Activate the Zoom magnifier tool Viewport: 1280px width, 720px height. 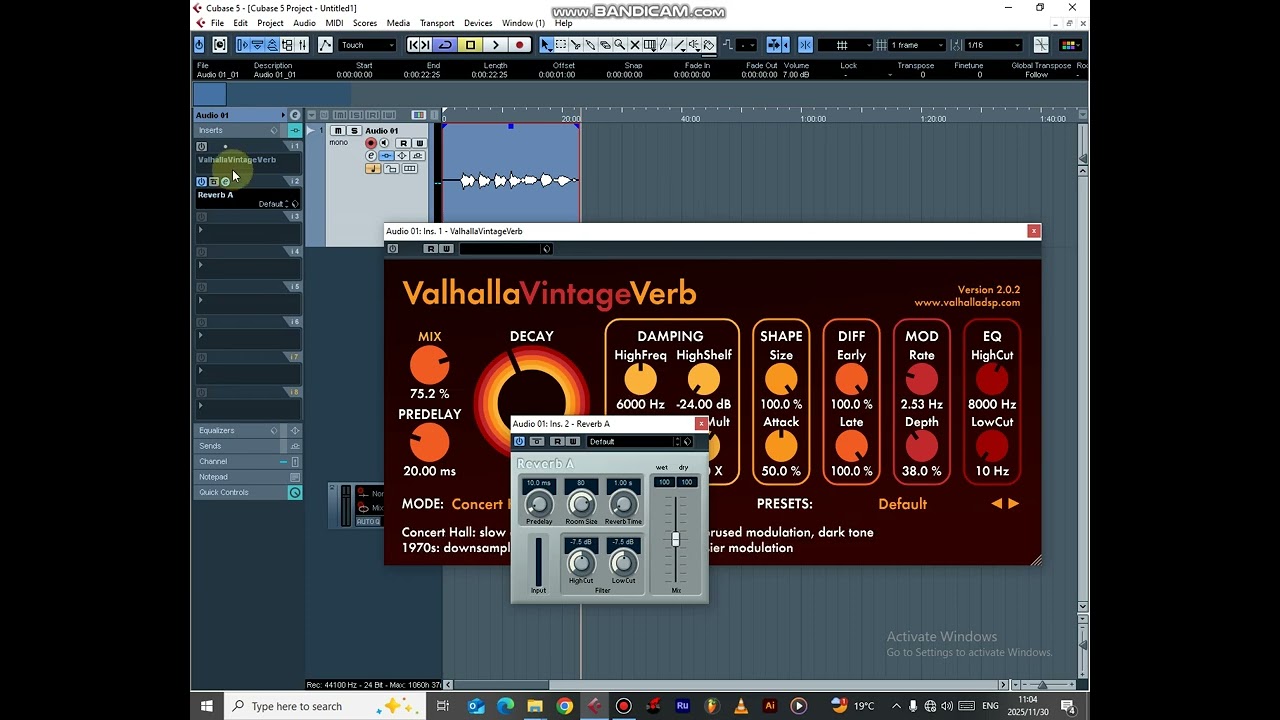(620, 45)
